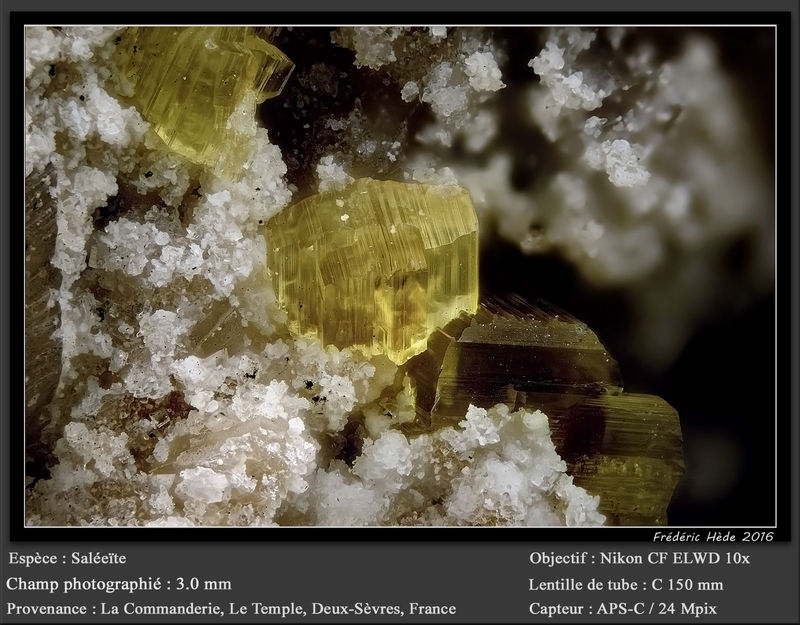Viewport: 800px width, 625px height.
Task: Select the Nikon CF ELWD 10x text
Action: click(x=674, y=559)
